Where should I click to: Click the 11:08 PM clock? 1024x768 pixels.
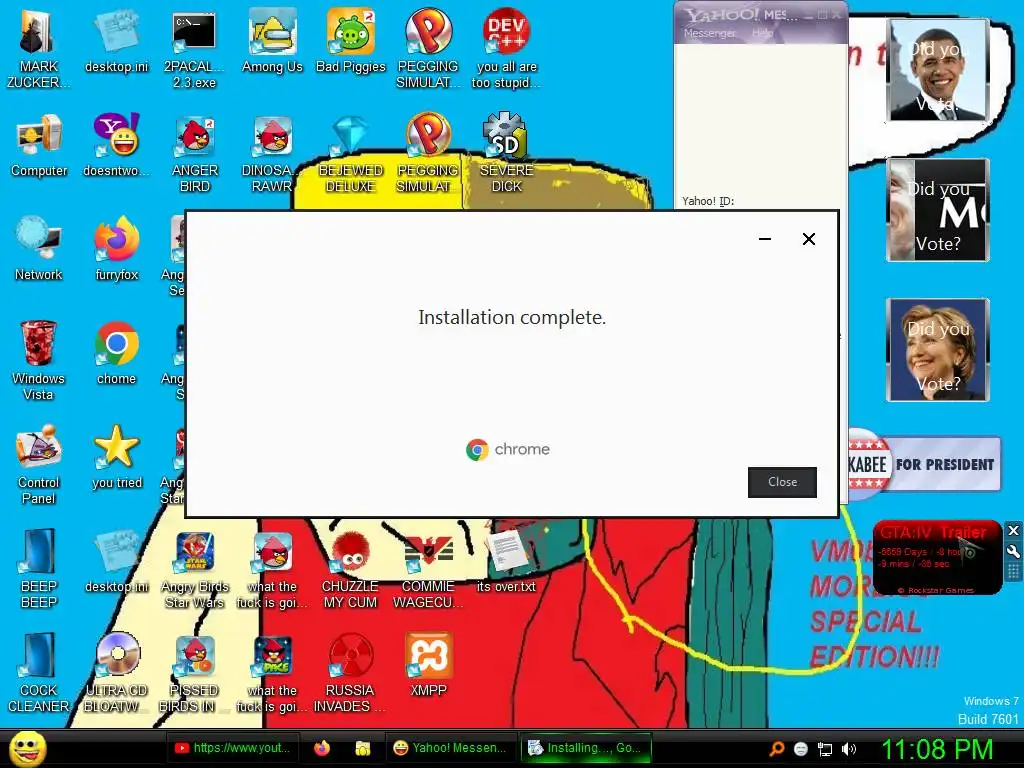tap(936, 749)
